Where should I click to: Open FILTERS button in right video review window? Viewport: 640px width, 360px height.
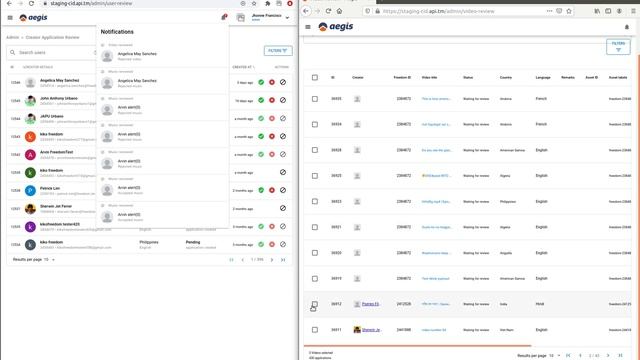coord(618,47)
